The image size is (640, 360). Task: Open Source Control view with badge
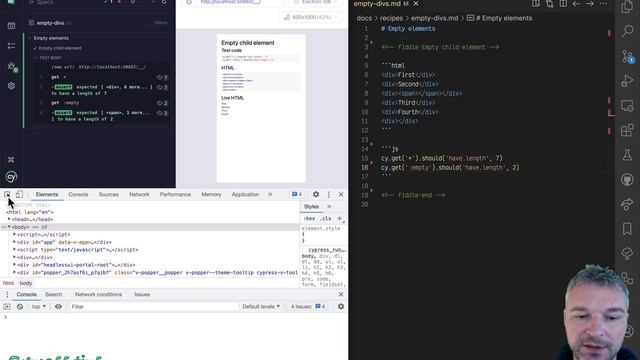pos(627,56)
